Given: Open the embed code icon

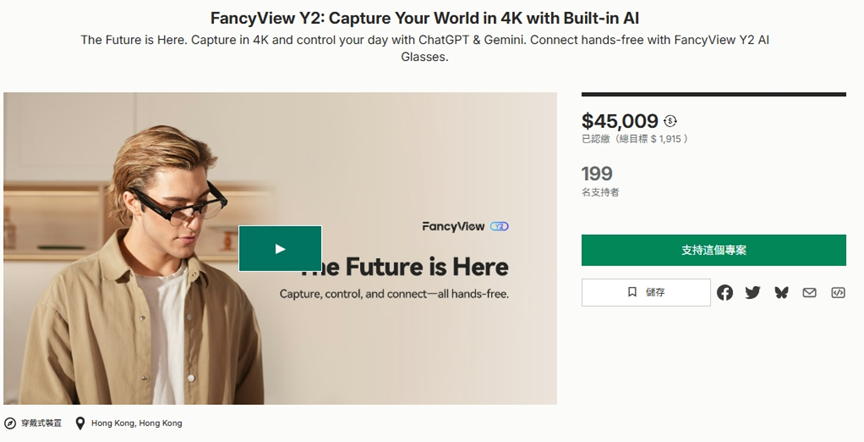Looking at the screenshot, I should [x=838, y=293].
